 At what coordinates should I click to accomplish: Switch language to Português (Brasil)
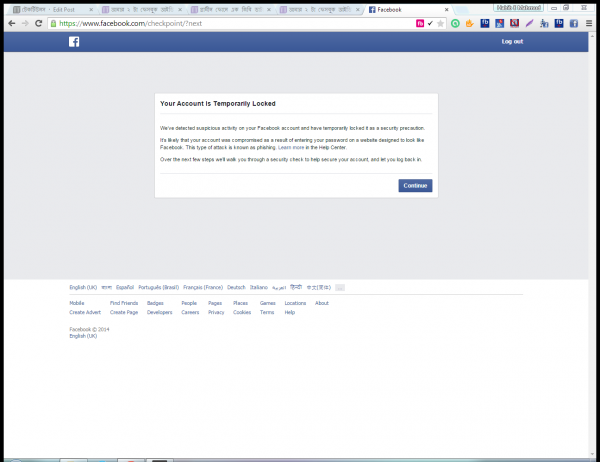pos(158,287)
